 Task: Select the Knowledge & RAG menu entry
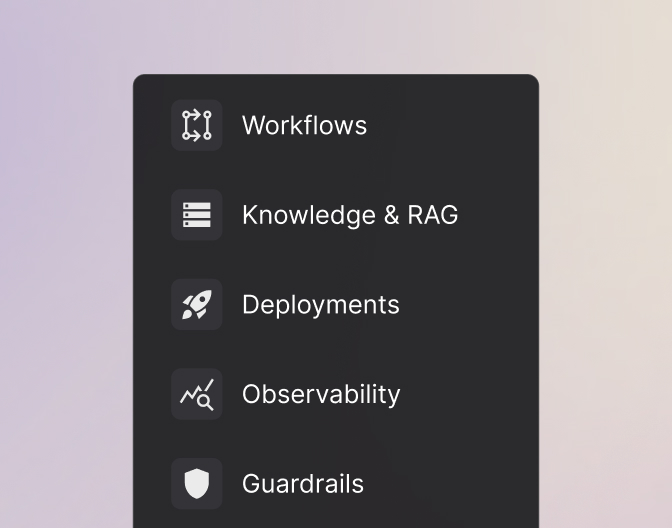tap(349, 215)
